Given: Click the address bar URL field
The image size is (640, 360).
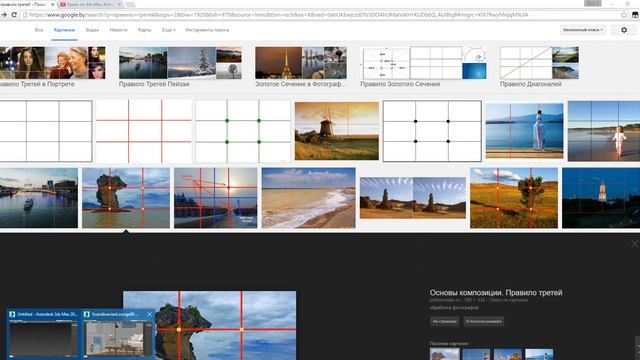Looking at the screenshot, I should pos(320,15).
